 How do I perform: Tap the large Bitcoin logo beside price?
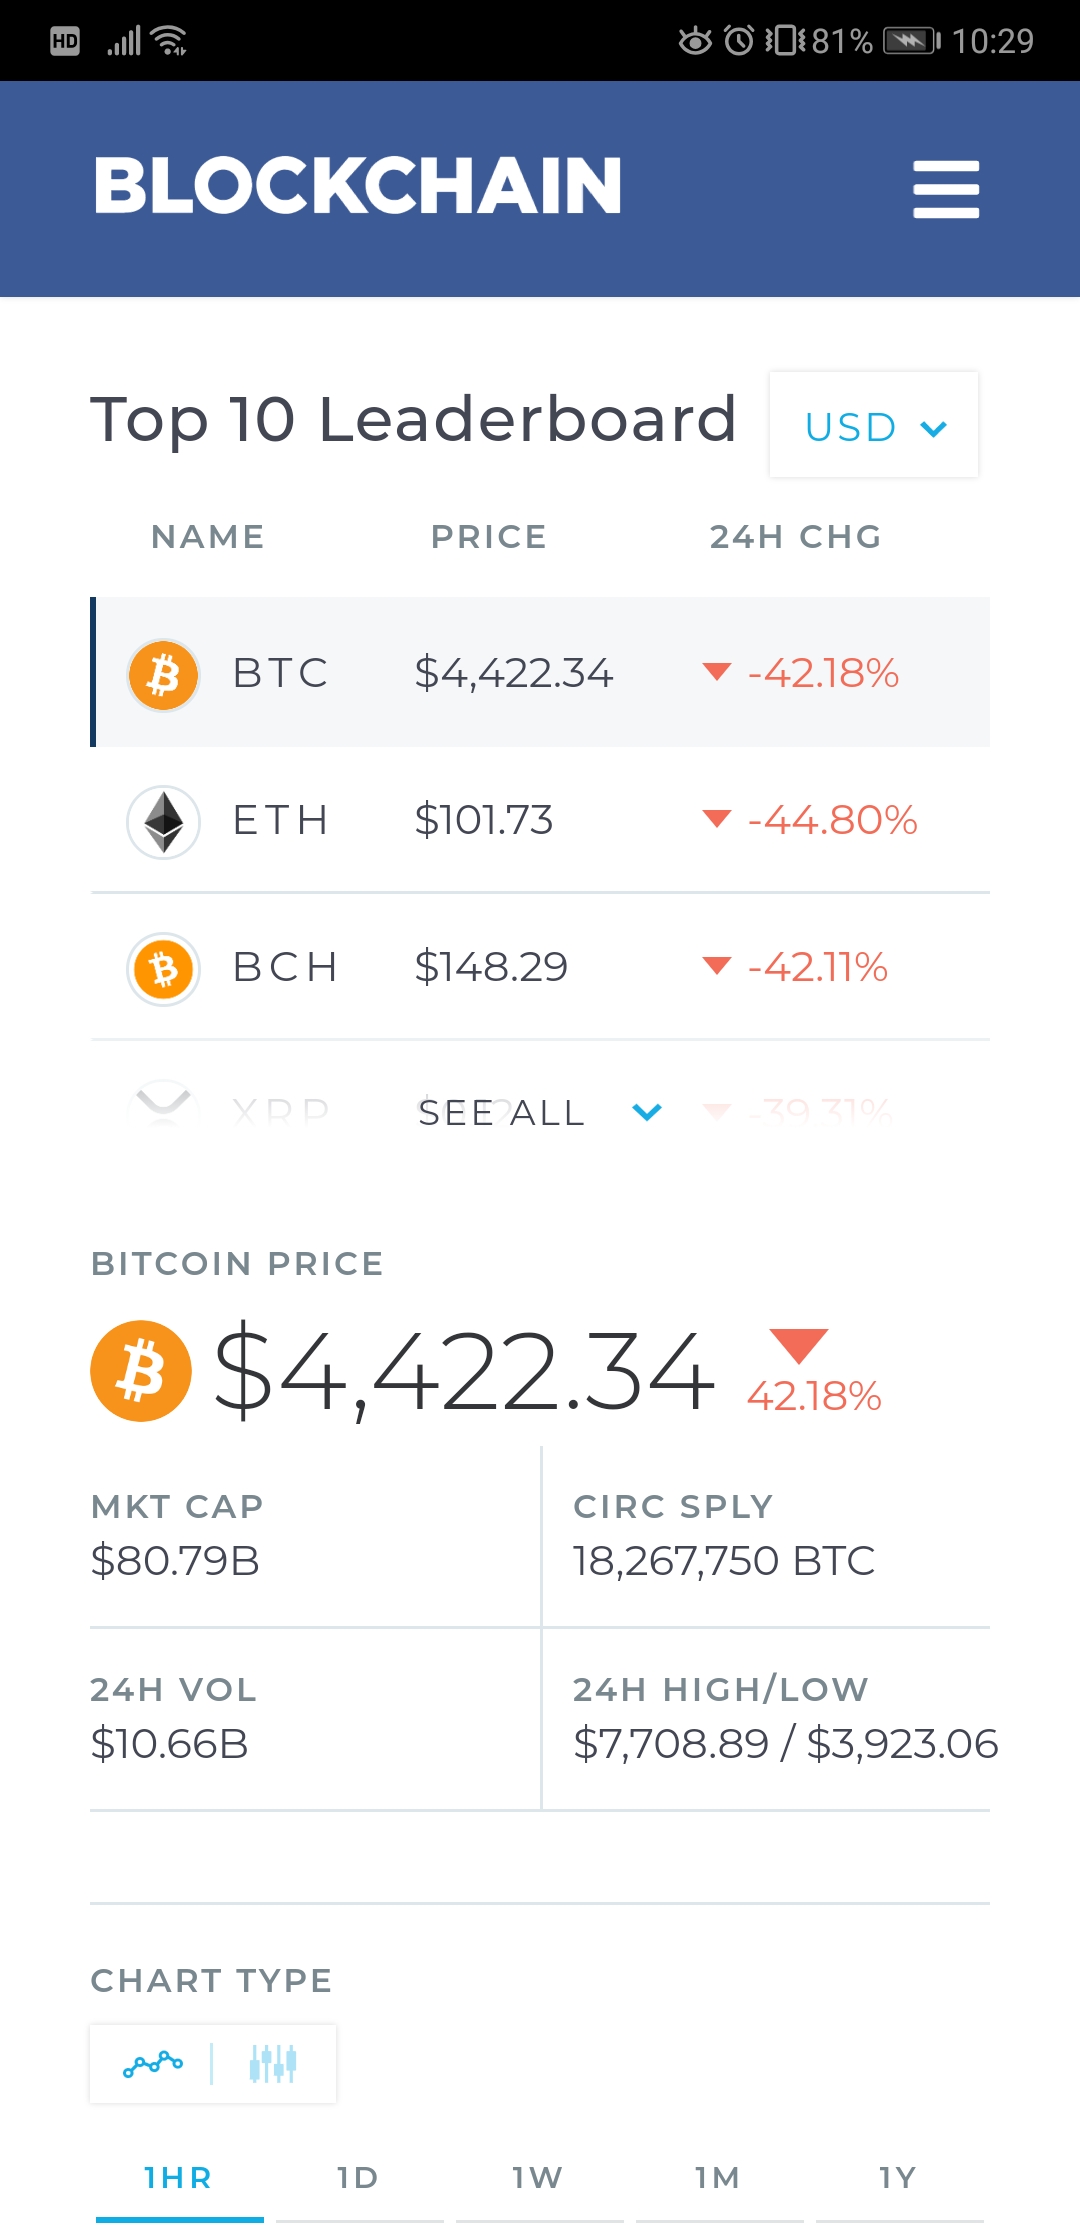141,1371
